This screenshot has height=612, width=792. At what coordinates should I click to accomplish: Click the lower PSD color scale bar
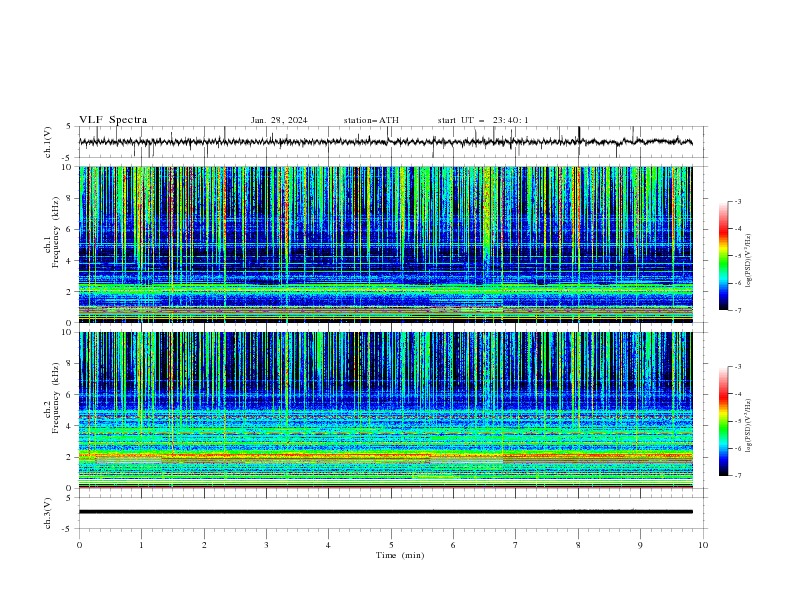pyautogui.click(x=723, y=421)
